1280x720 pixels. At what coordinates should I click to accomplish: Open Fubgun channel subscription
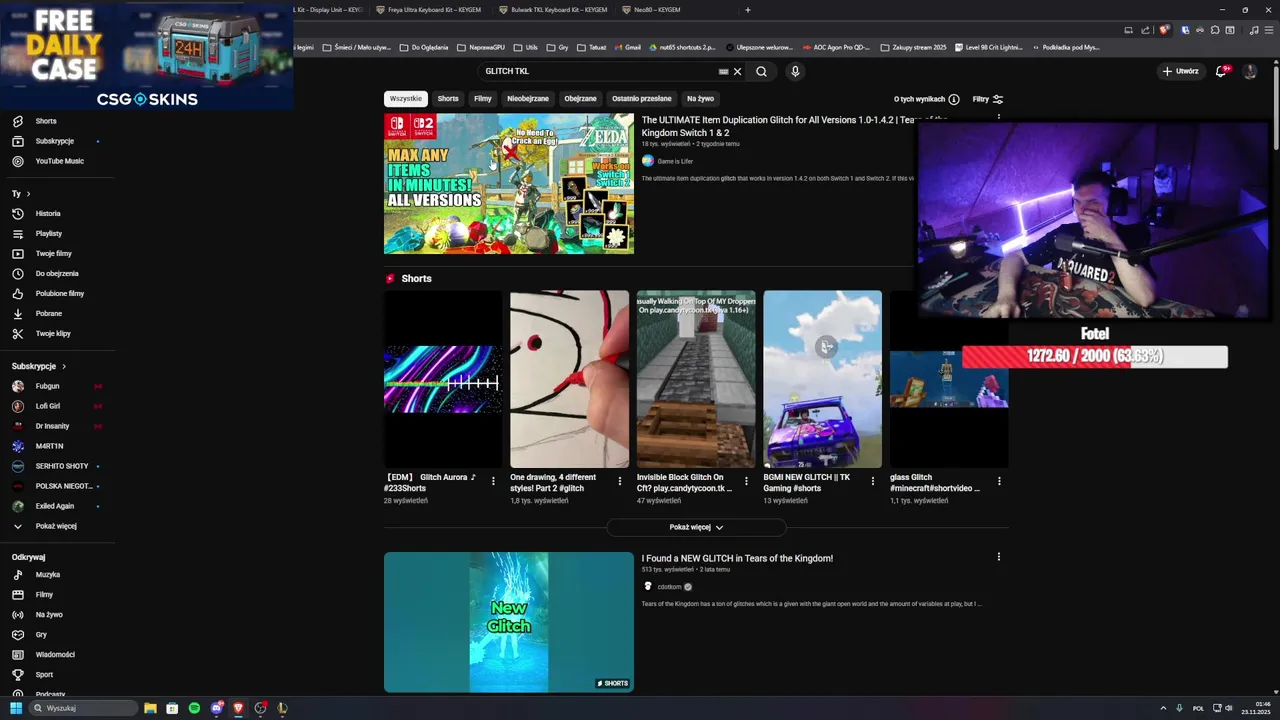click(x=47, y=386)
